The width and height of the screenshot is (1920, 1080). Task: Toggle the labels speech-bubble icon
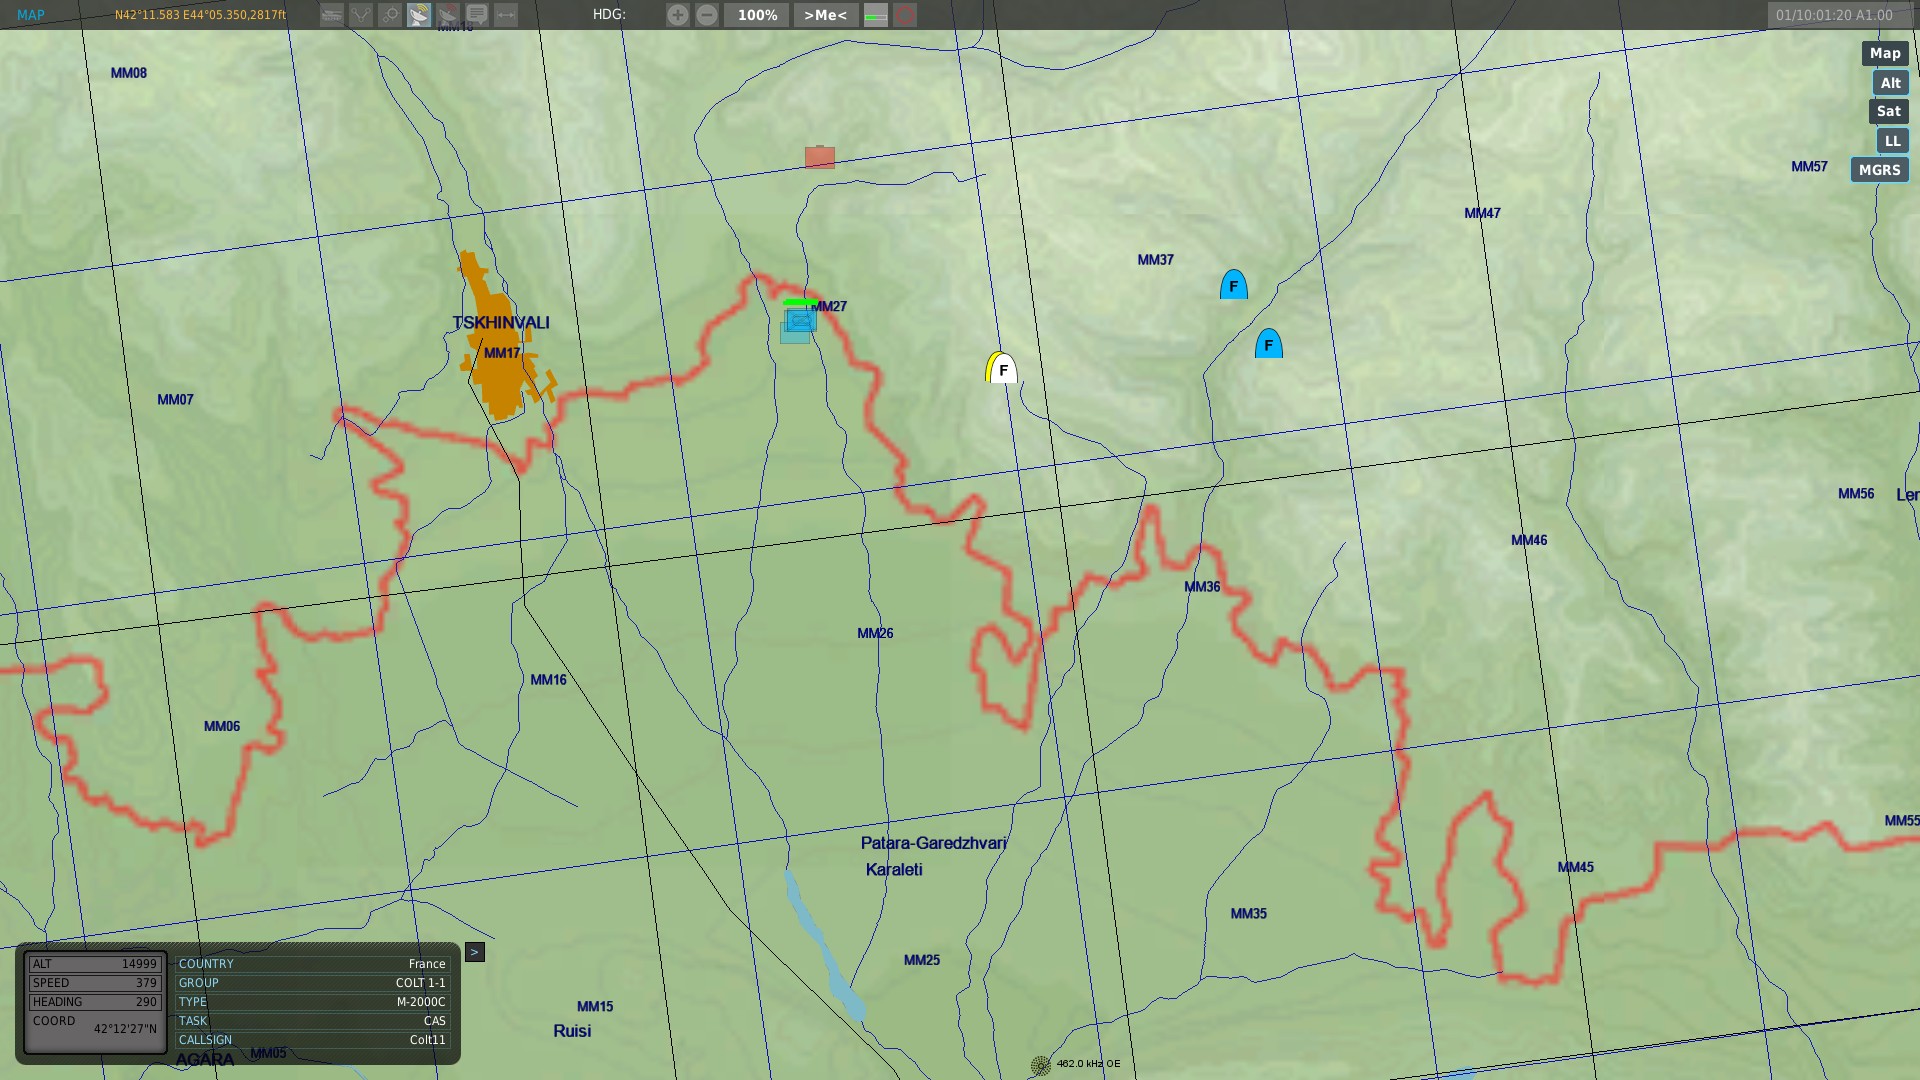(477, 15)
